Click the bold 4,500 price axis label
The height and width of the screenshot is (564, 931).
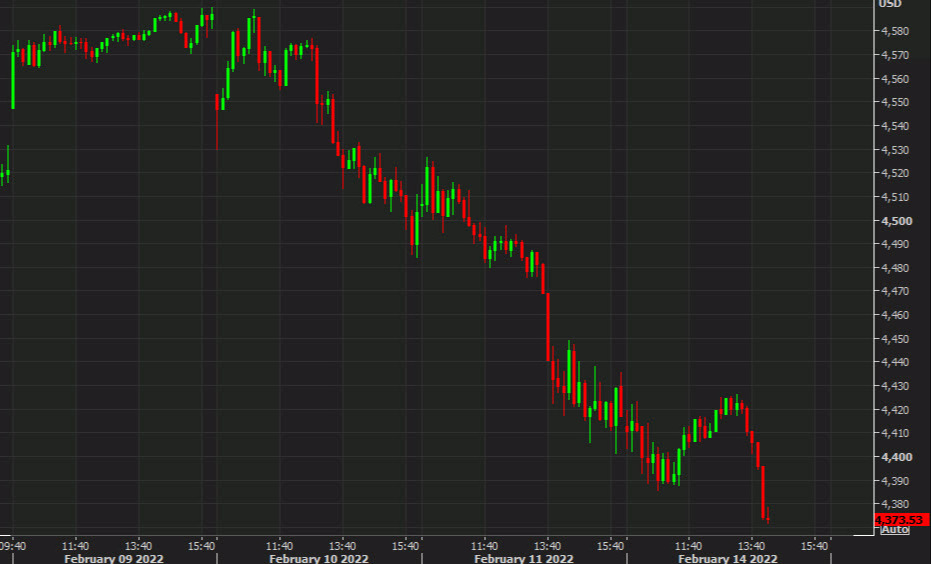coord(897,221)
